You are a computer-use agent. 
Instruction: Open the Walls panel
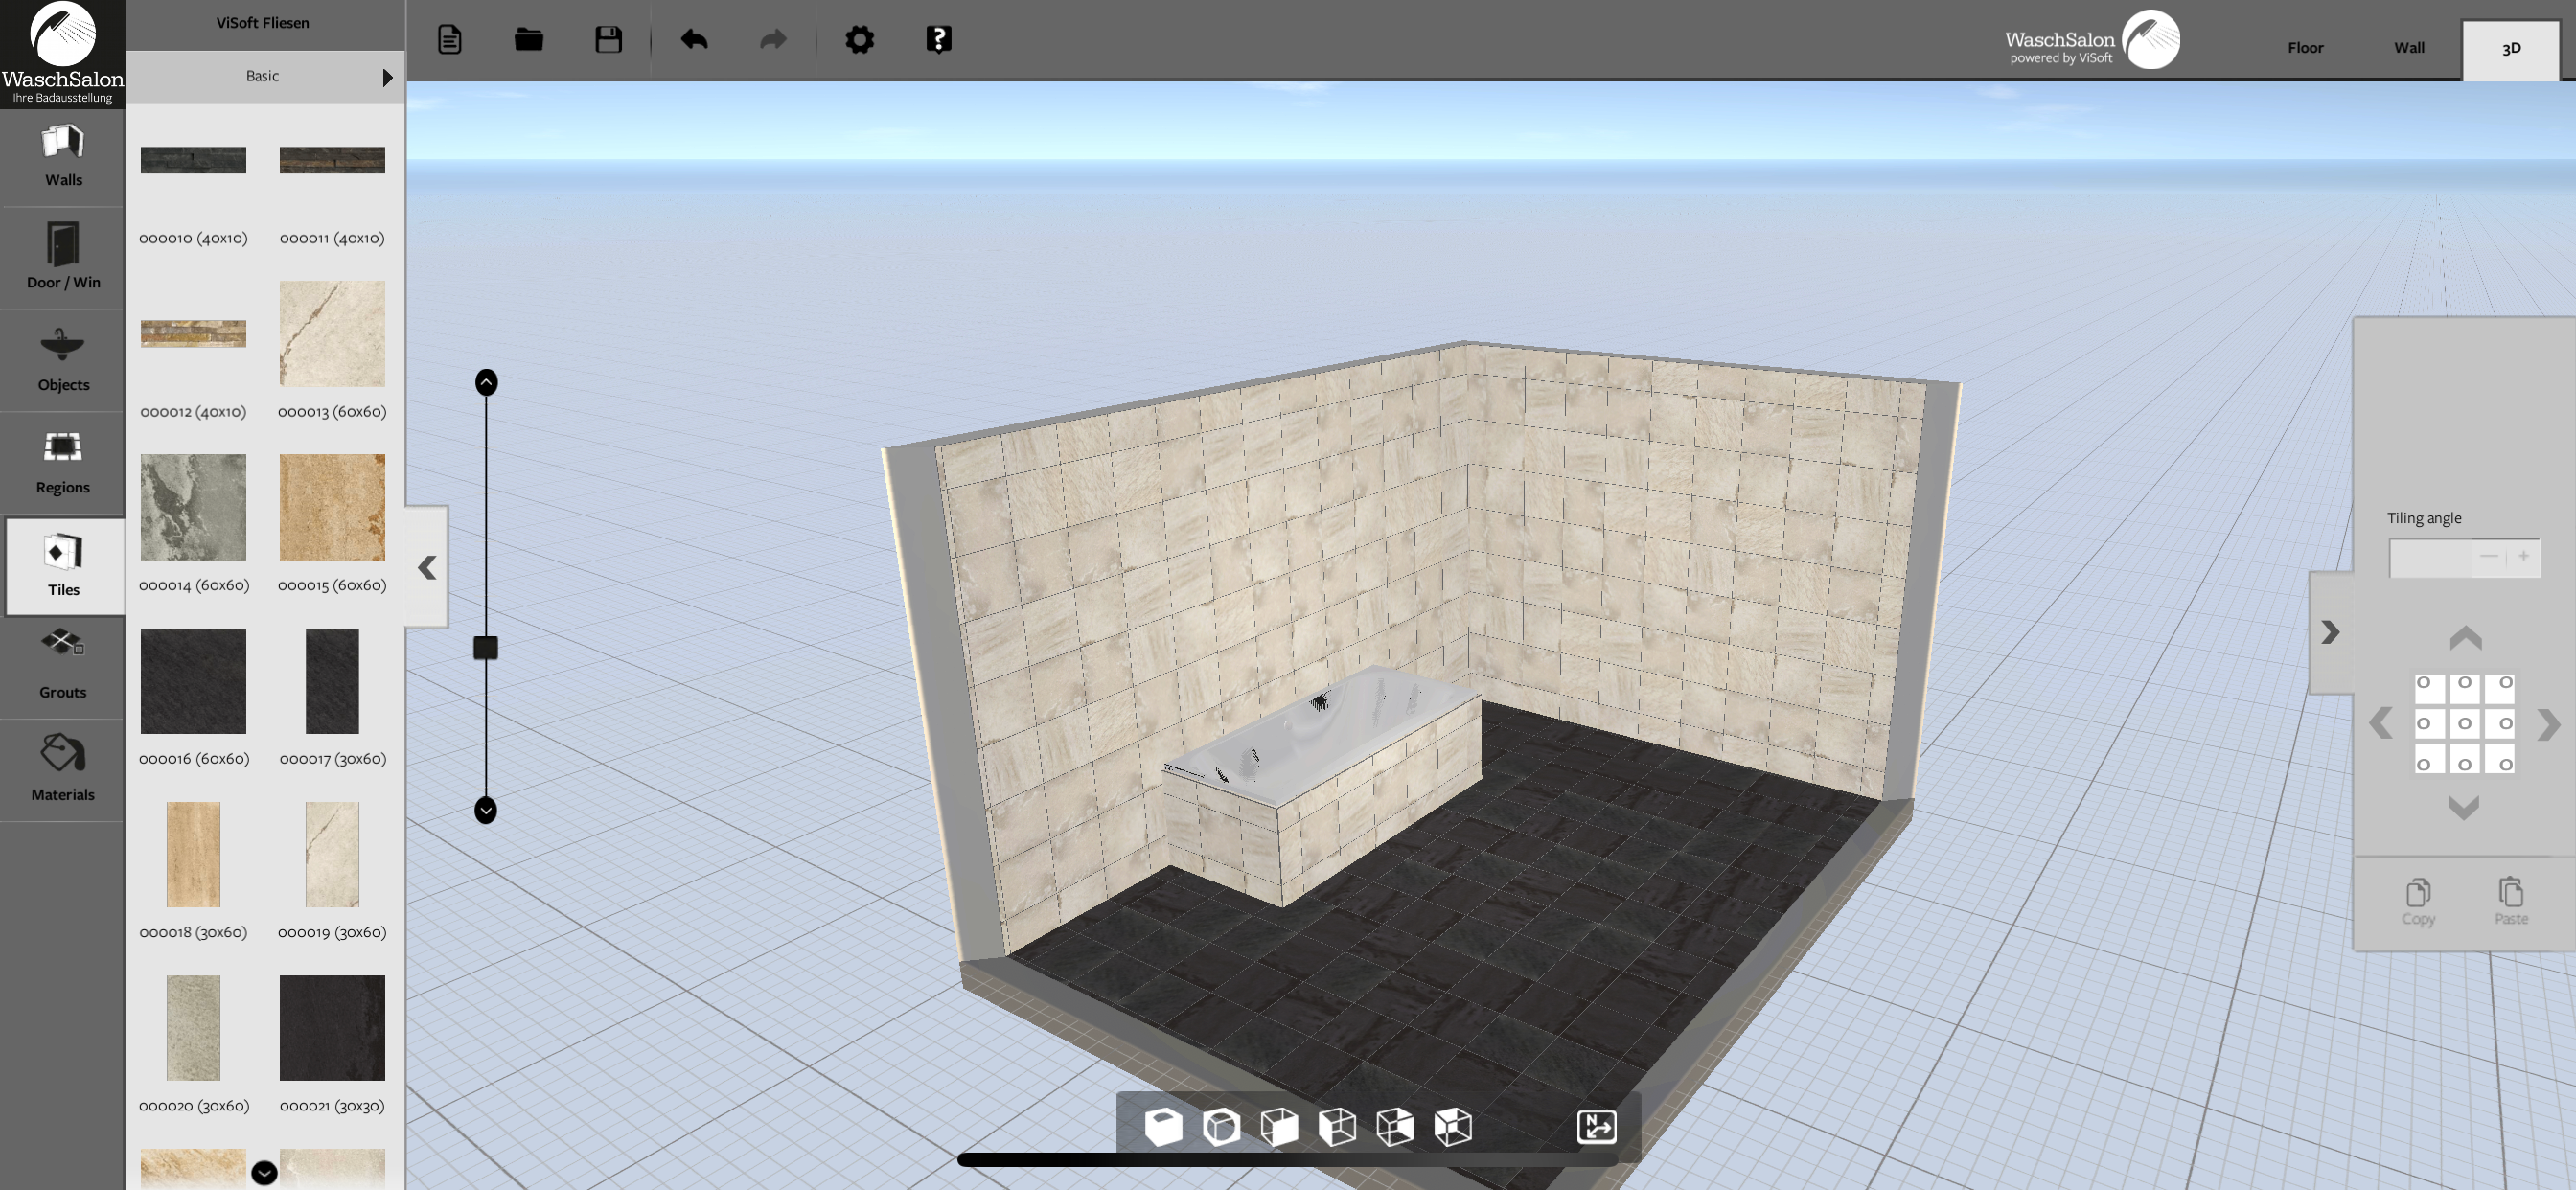(x=62, y=157)
